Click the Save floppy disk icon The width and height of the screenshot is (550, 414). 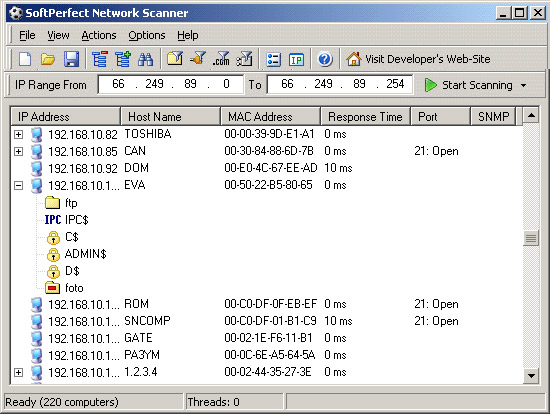pyautogui.click(x=71, y=59)
